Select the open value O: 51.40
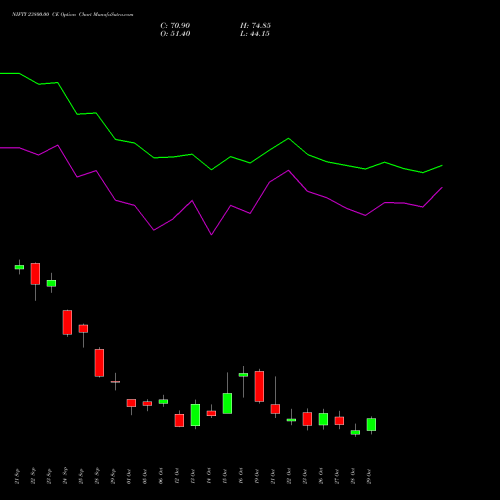The image size is (500, 500). 175,34
